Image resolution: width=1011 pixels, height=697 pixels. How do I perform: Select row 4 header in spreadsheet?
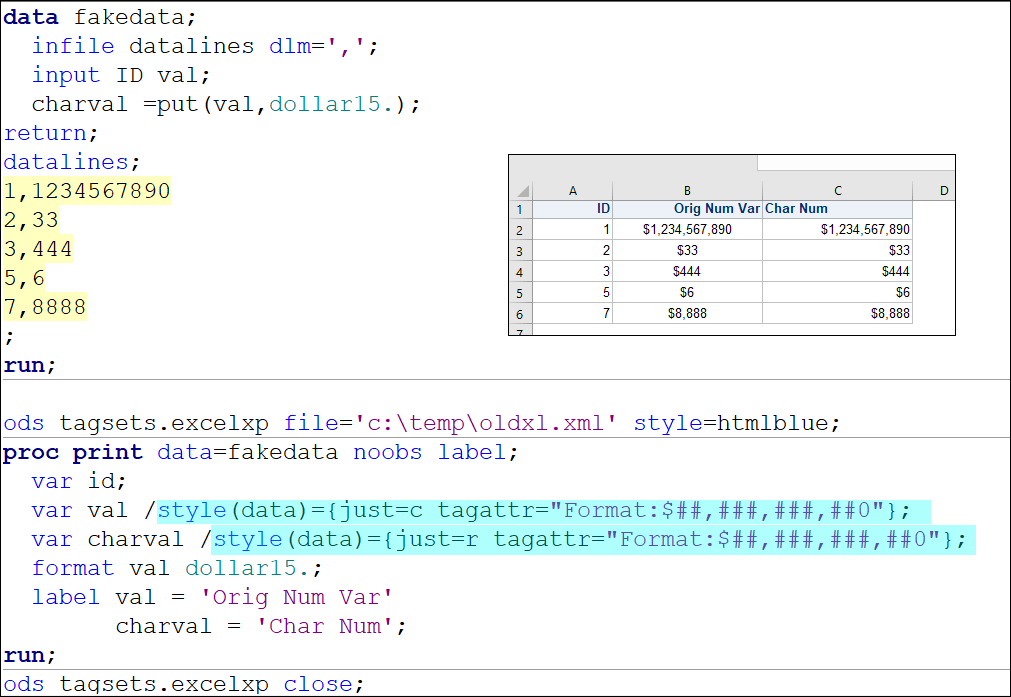[521, 272]
